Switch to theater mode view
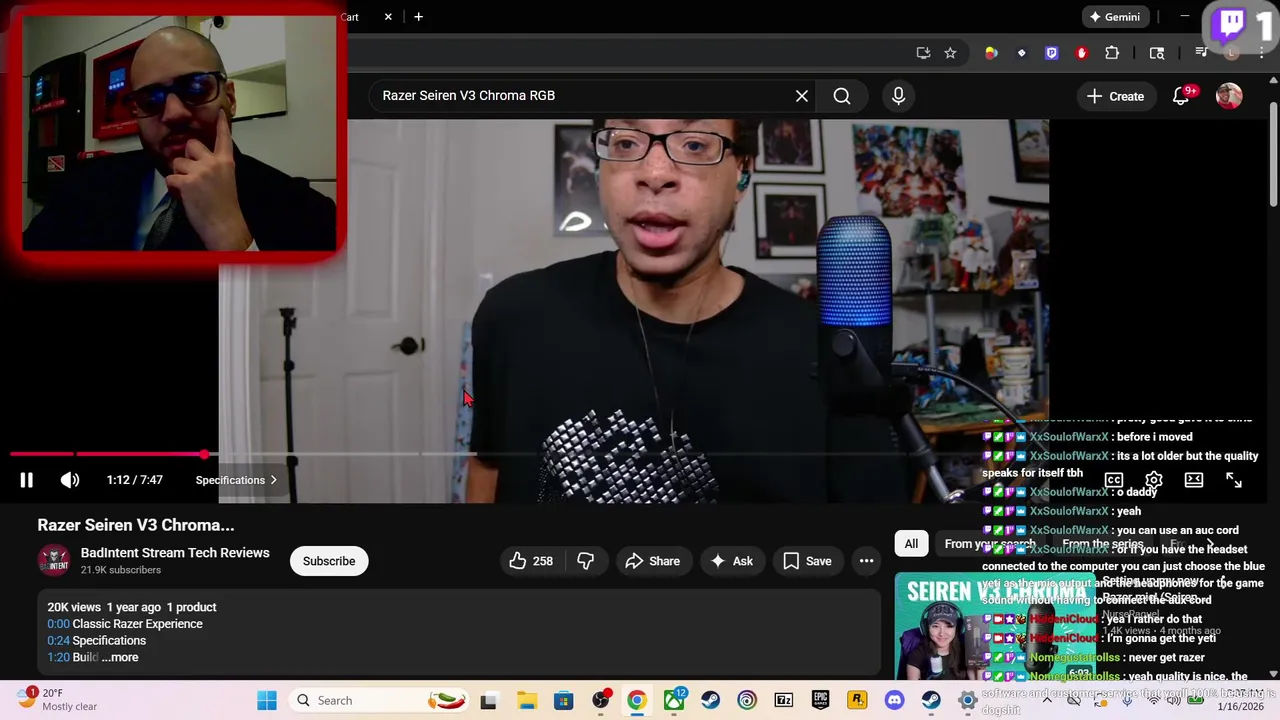This screenshot has width=1280, height=720. 1194,480
